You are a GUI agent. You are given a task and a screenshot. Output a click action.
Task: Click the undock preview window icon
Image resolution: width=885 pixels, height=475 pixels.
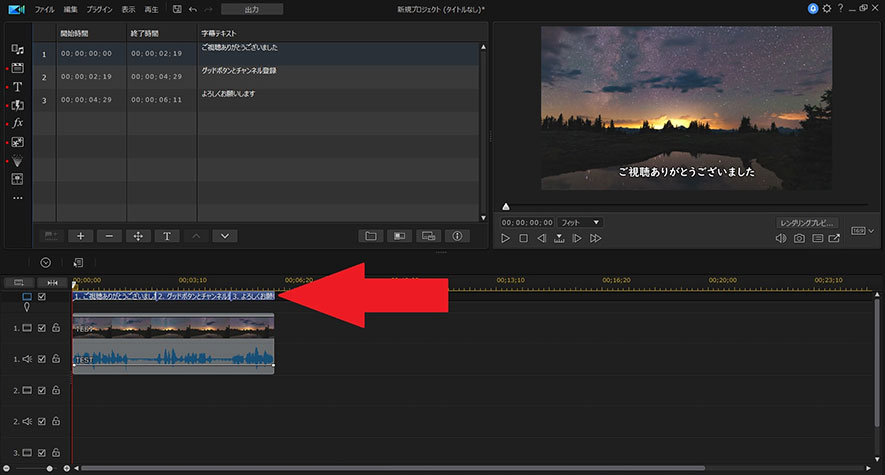[x=835, y=239]
